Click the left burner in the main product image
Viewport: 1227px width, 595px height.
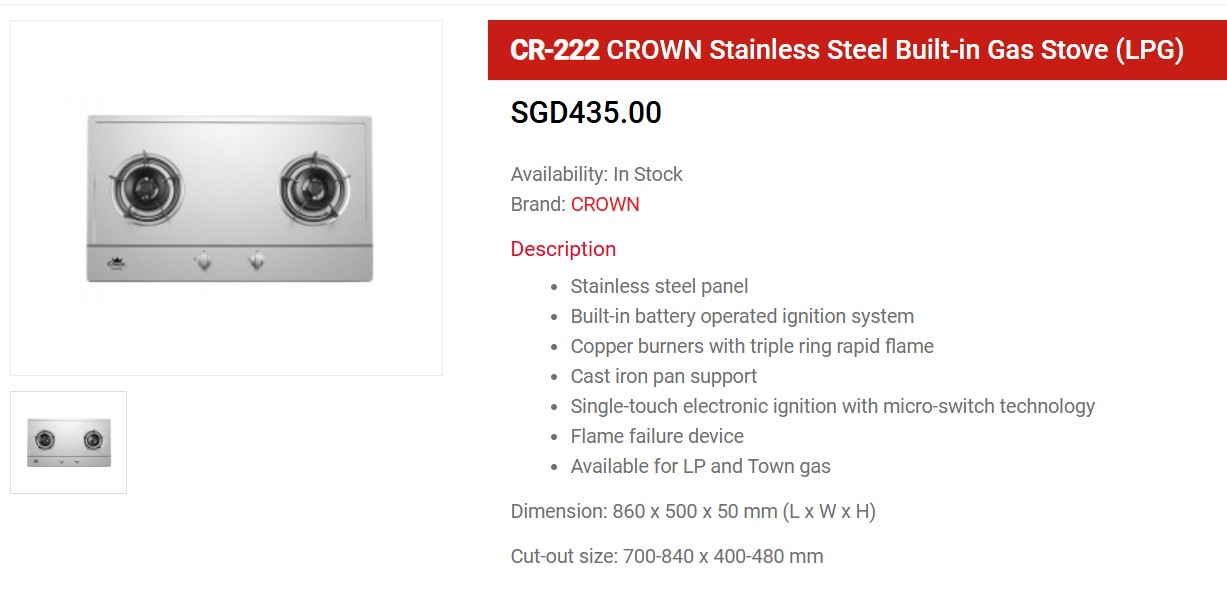pos(147,187)
